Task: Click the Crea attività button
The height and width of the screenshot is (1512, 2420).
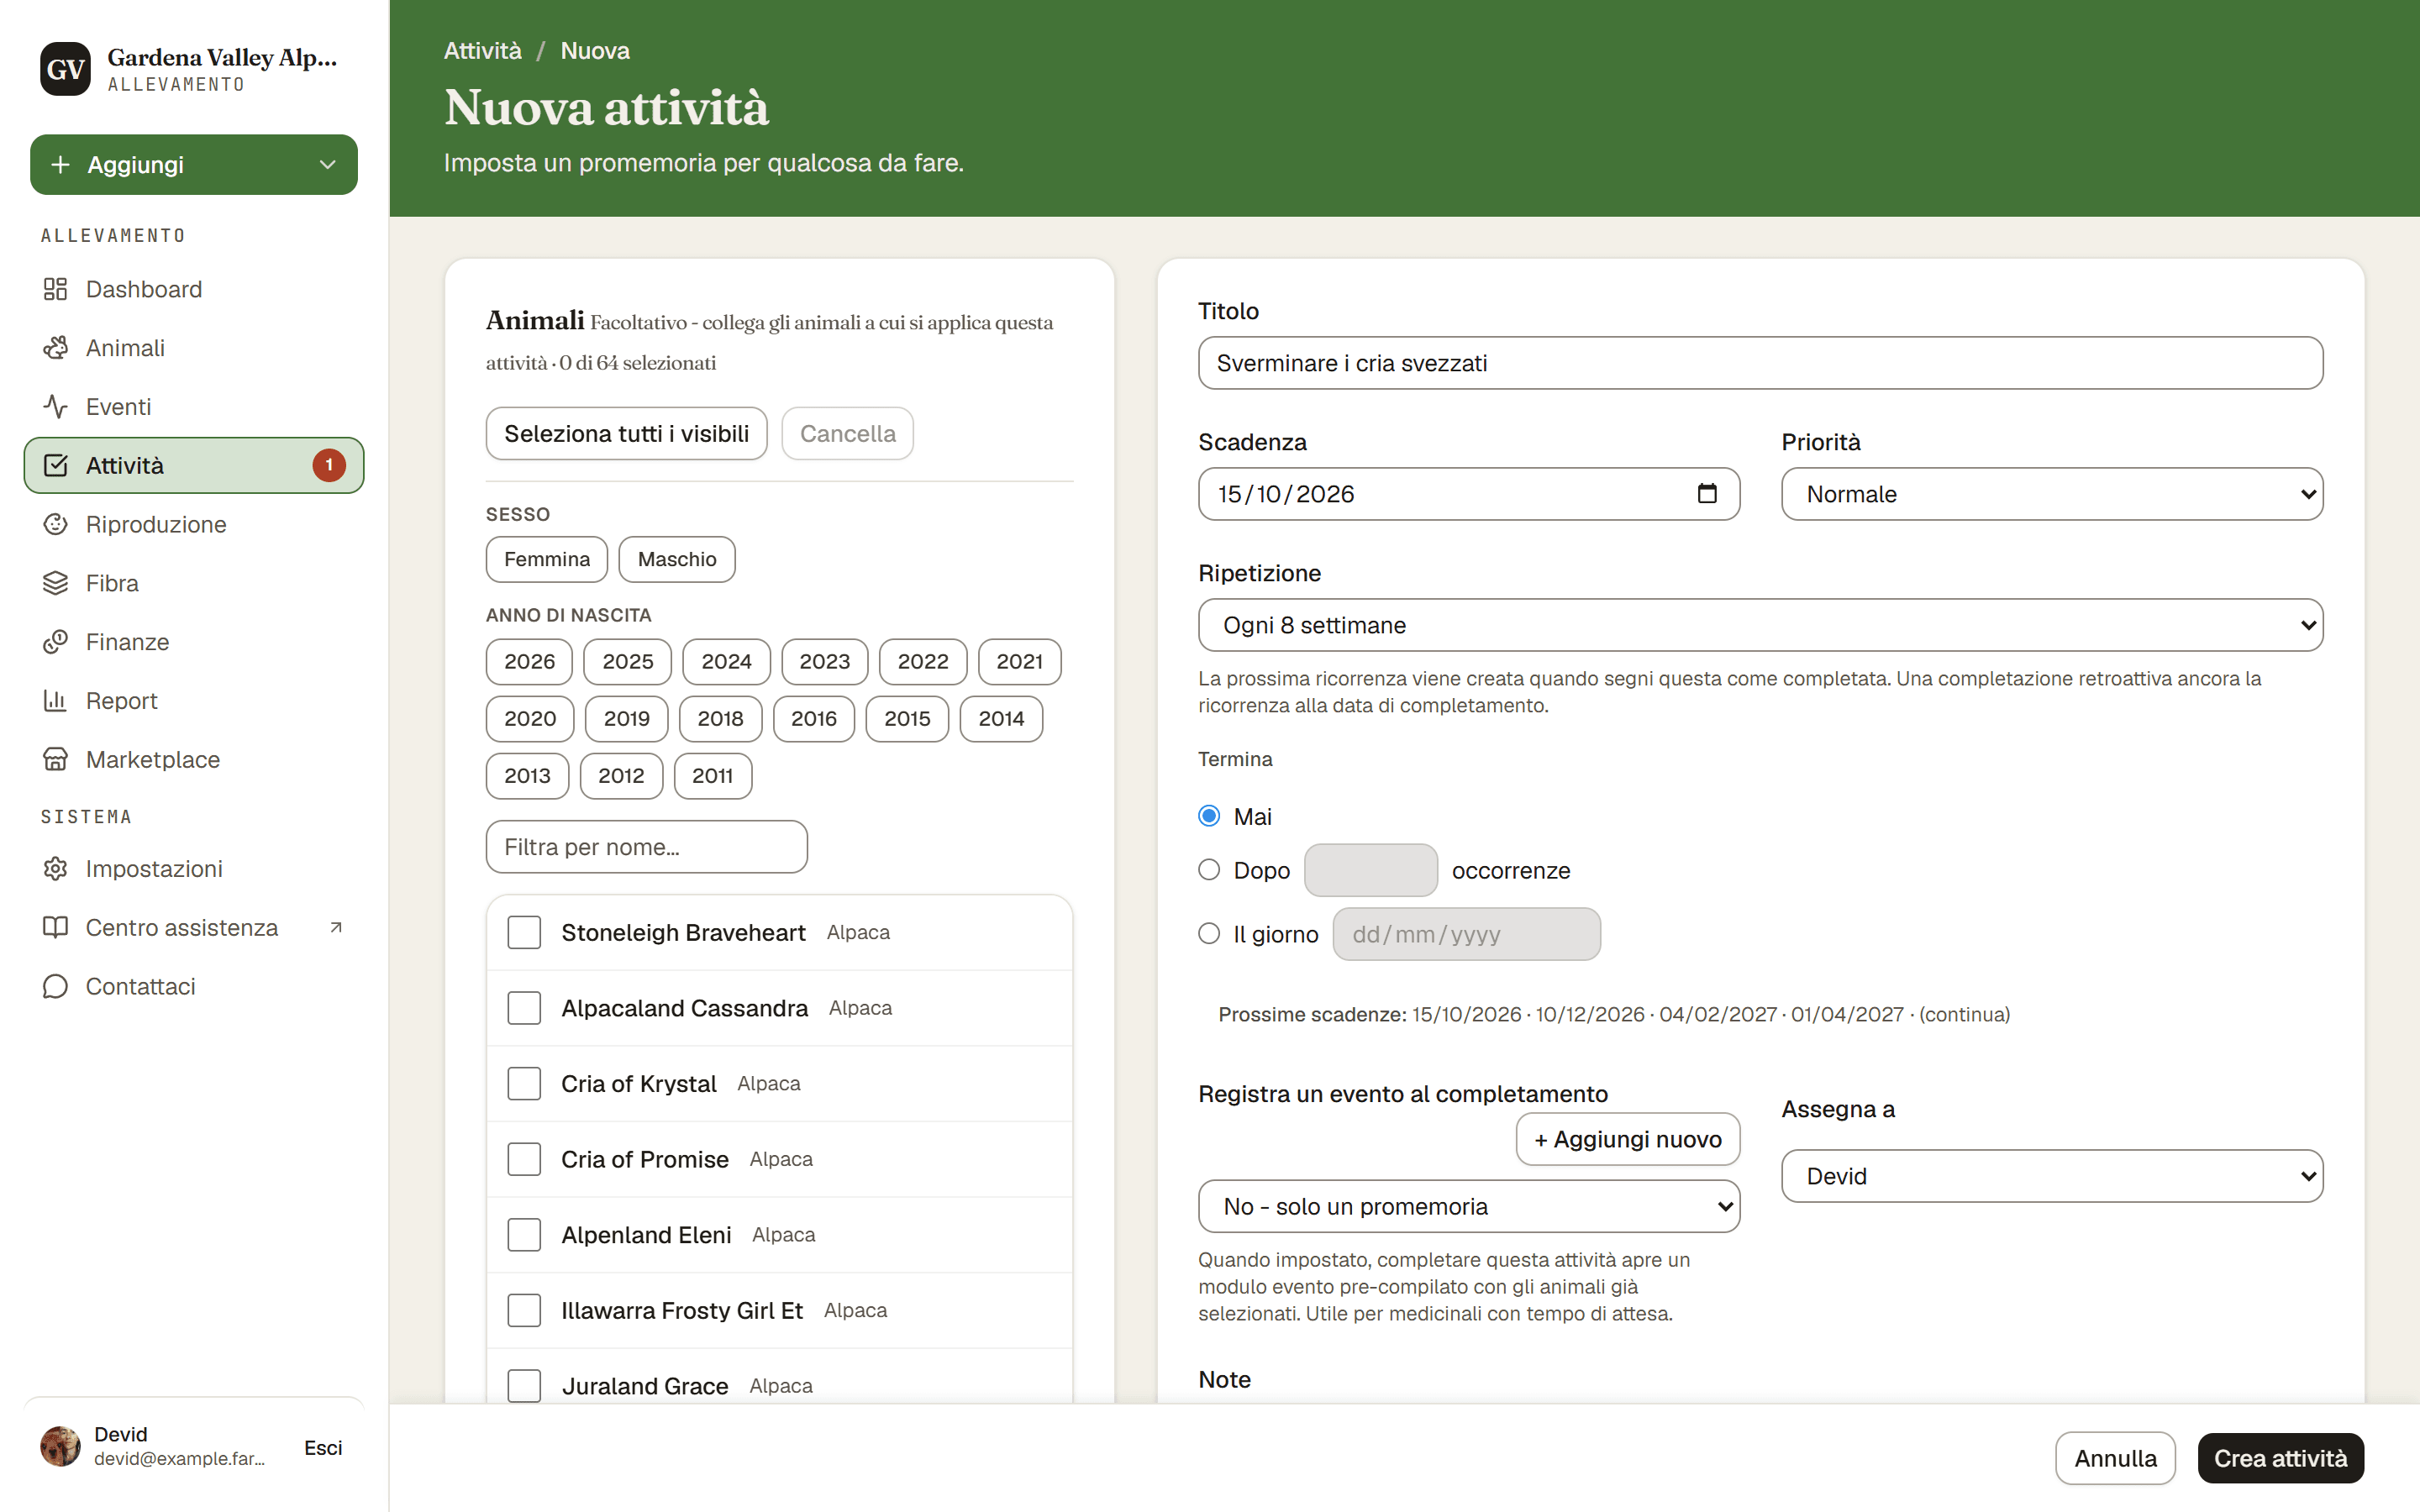Action: 2280,1458
